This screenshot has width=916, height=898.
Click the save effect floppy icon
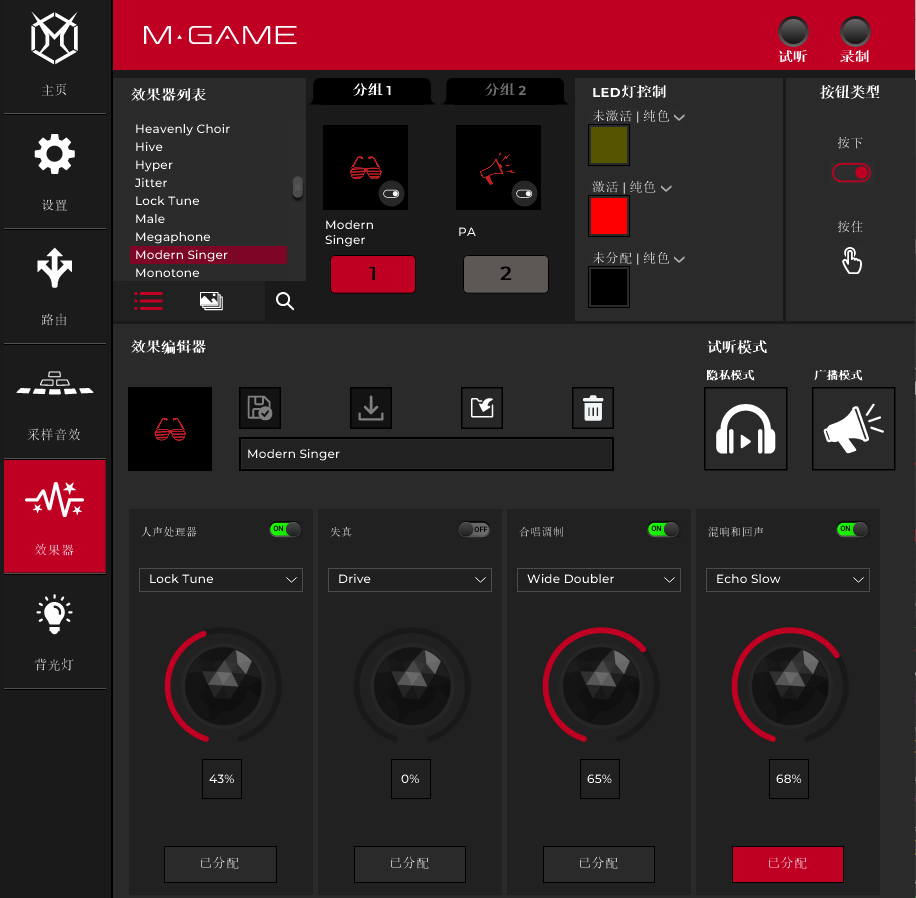pos(260,407)
